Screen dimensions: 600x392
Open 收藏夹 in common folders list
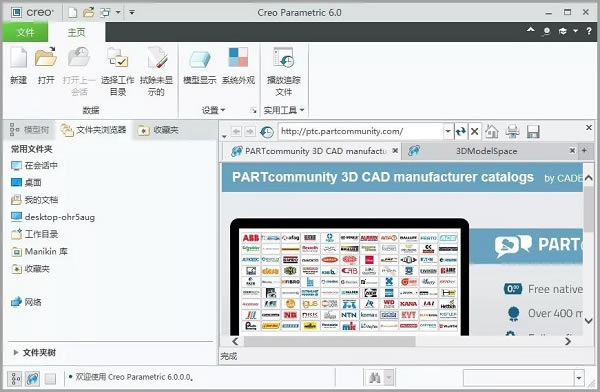pos(30,269)
